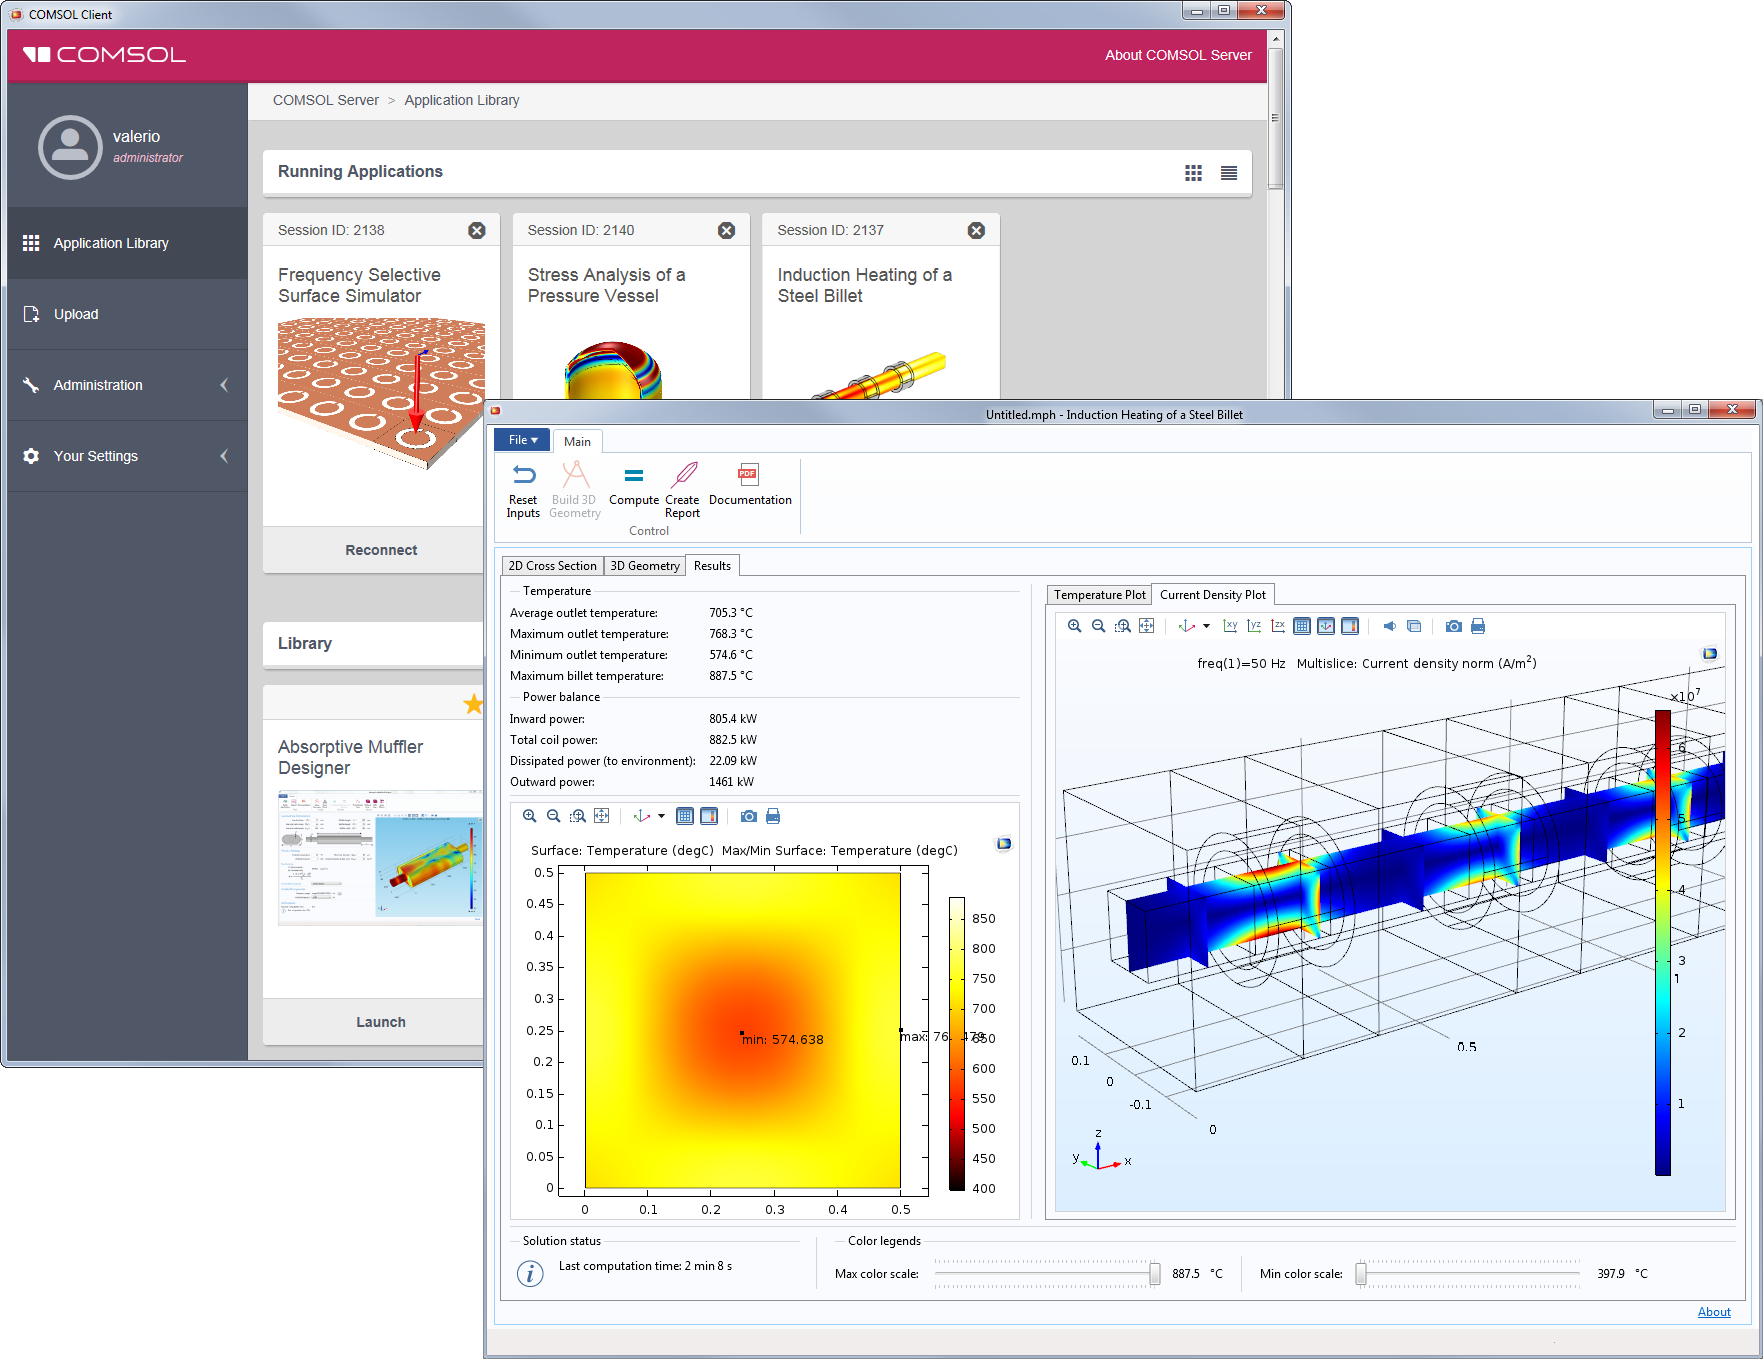This screenshot has height=1359, width=1763.
Task: Zoom in on the temperature surface plot
Action: [530, 816]
